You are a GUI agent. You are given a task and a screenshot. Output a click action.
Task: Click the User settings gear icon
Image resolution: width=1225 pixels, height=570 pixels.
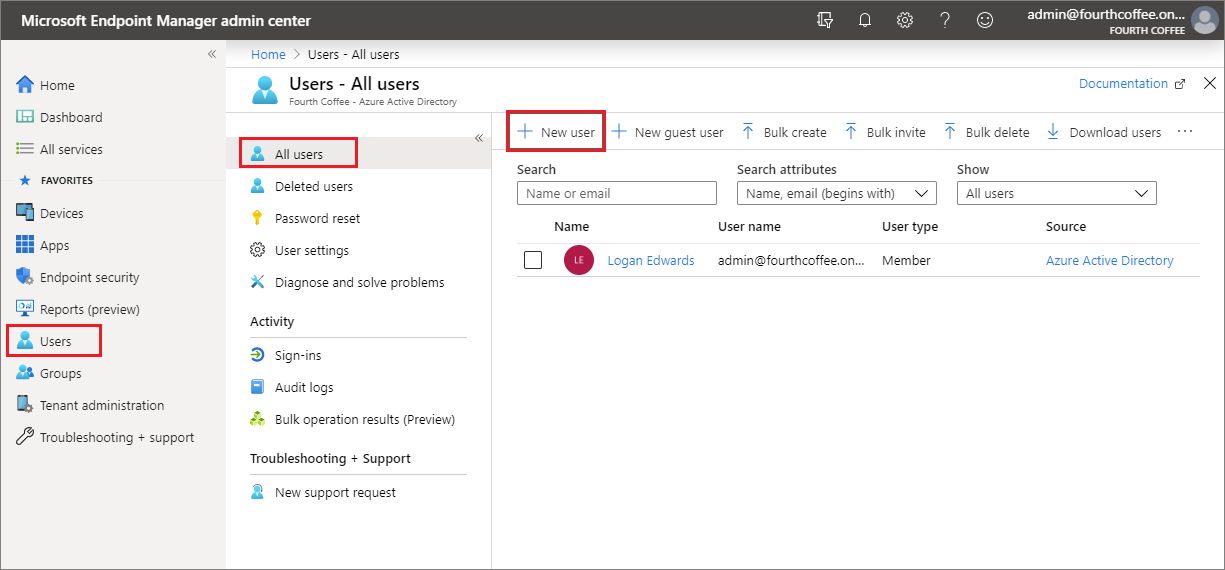(x=257, y=250)
